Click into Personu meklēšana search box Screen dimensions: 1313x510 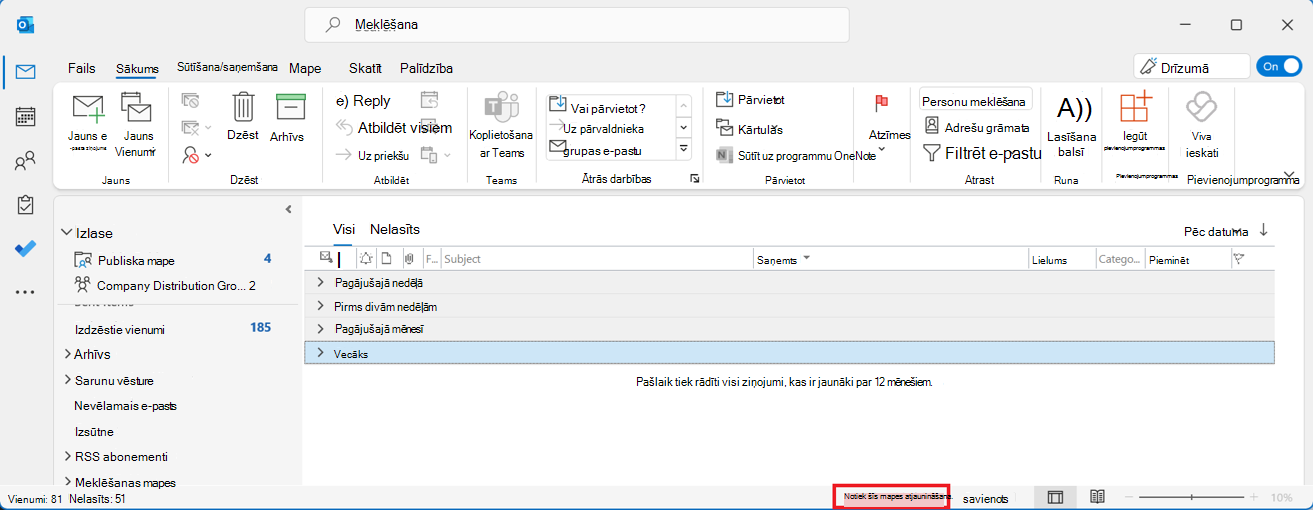975,101
